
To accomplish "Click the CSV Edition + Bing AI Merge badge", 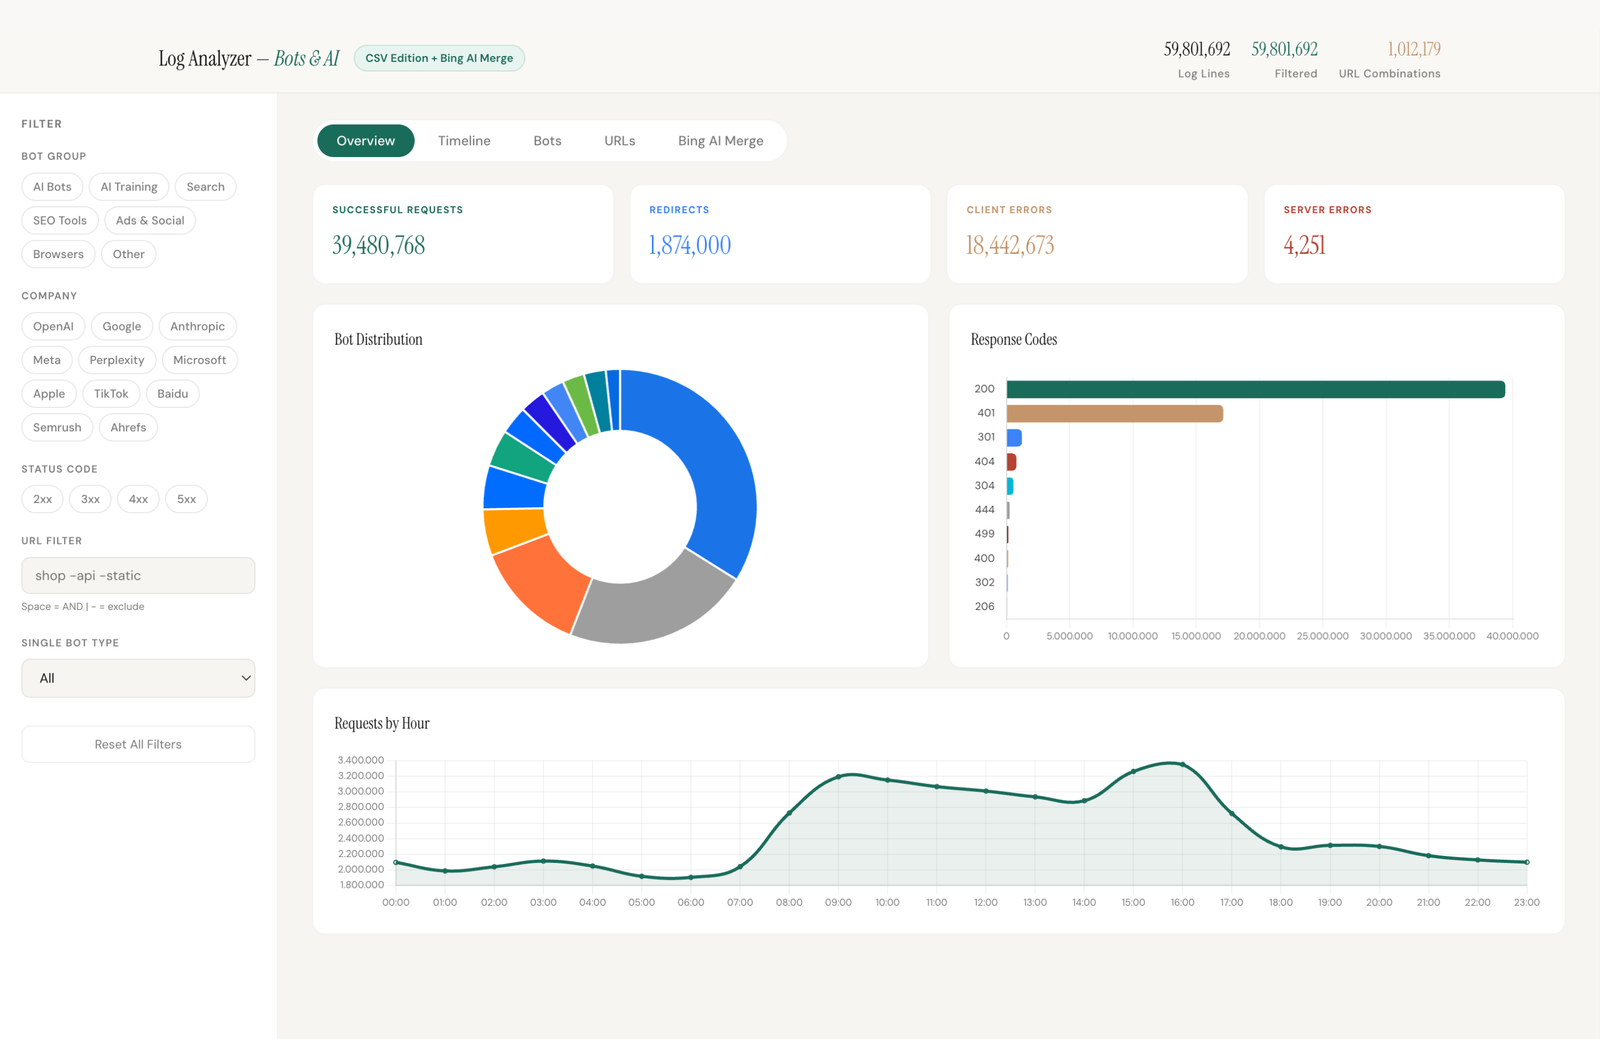I will pyautogui.click(x=439, y=58).
